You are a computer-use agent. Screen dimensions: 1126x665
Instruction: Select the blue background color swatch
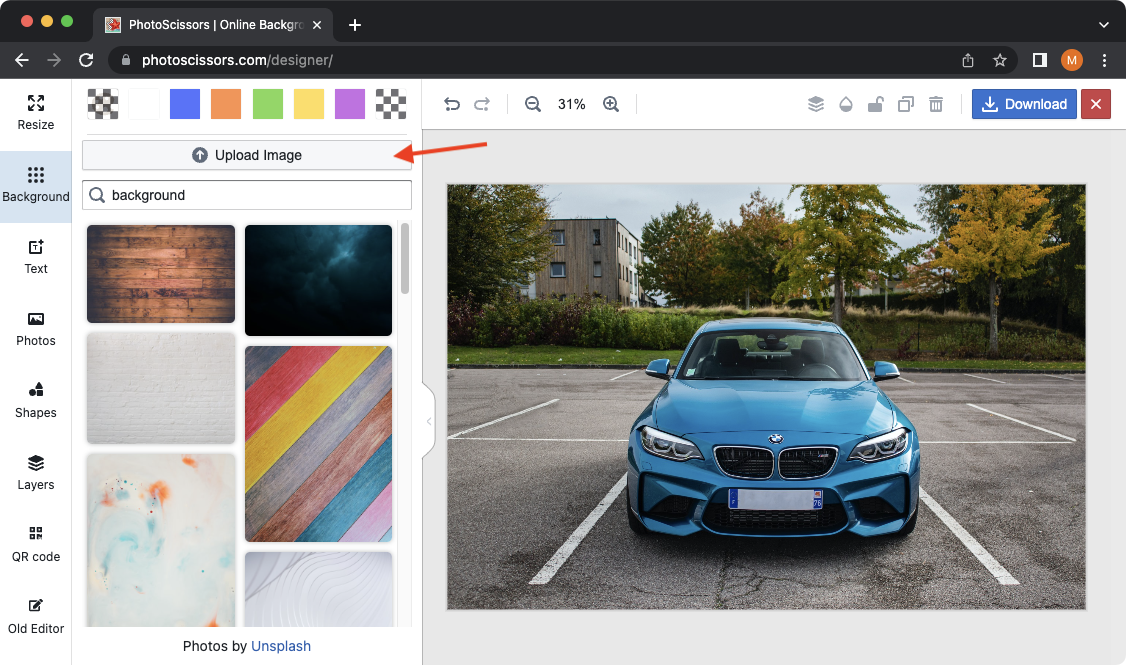[185, 104]
